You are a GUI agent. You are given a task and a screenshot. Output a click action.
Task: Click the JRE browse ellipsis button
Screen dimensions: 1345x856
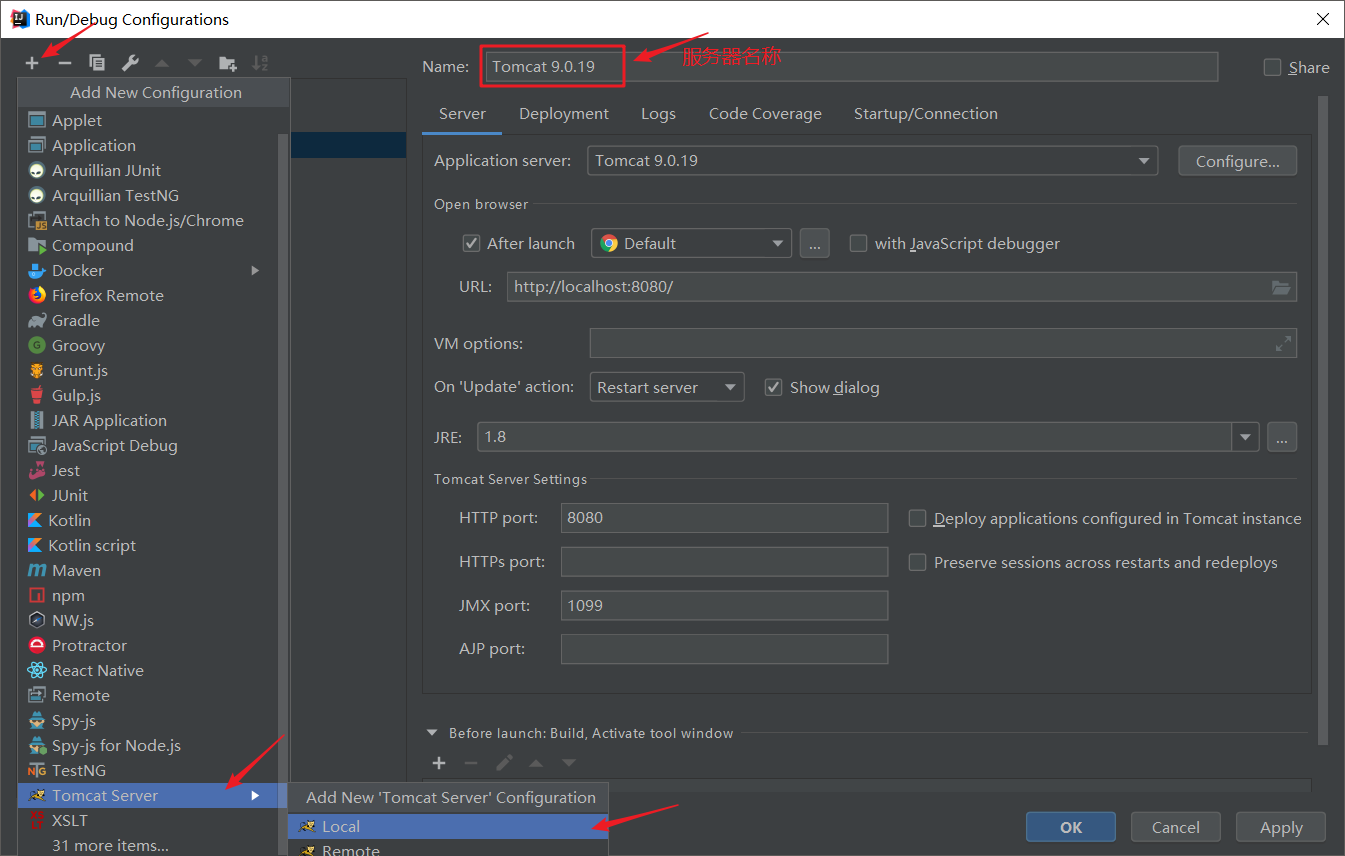pyautogui.click(x=1282, y=437)
